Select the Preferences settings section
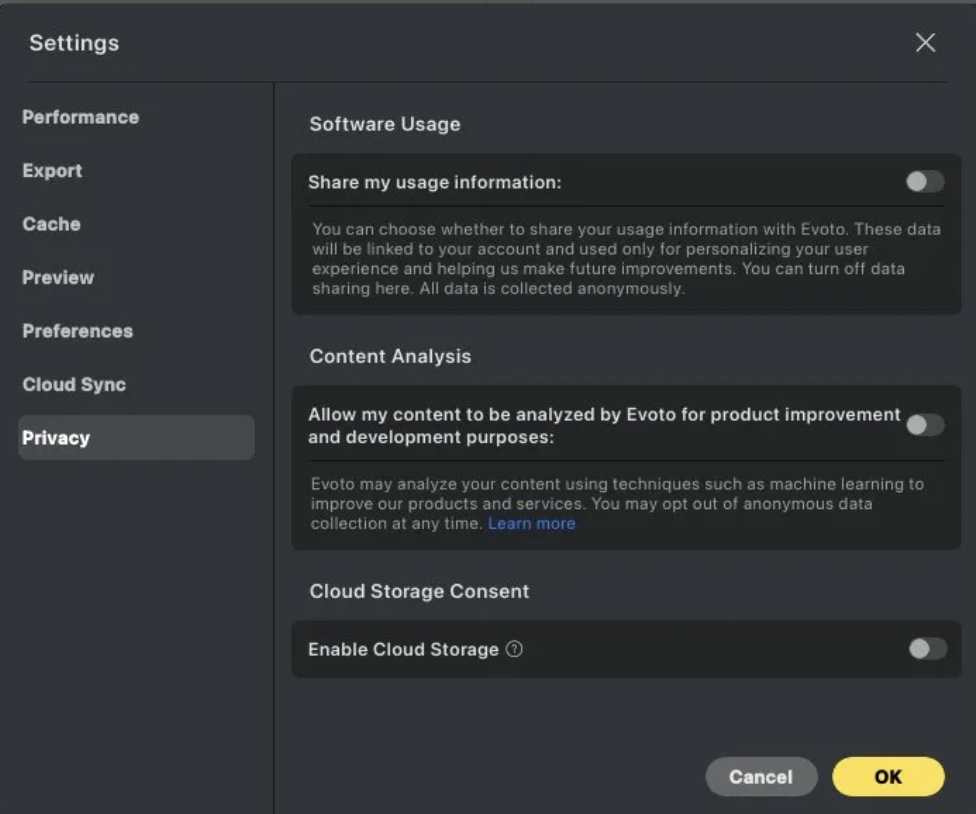The image size is (976, 814). pyautogui.click(x=77, y=331)
